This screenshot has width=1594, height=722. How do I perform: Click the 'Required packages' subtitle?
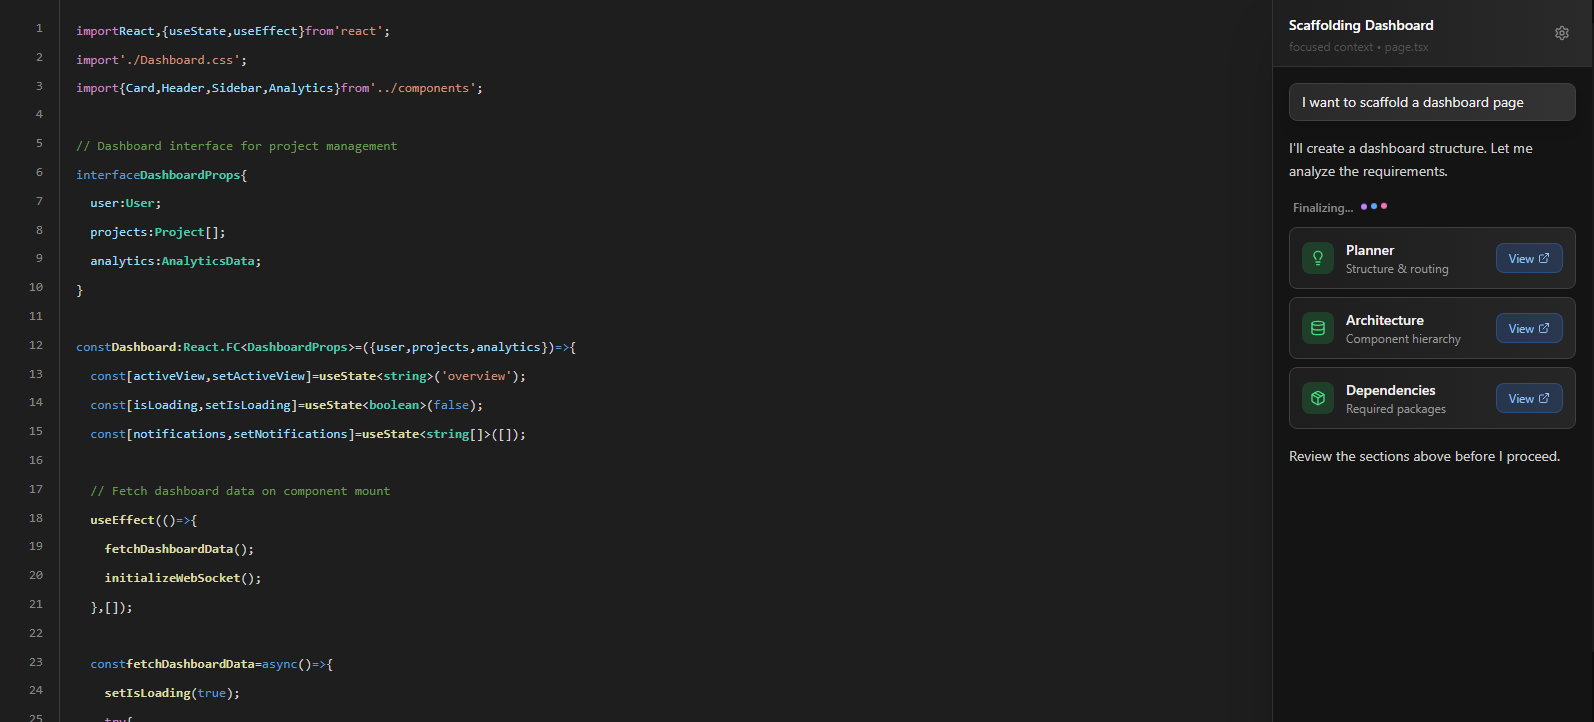tap(1396, 409)
